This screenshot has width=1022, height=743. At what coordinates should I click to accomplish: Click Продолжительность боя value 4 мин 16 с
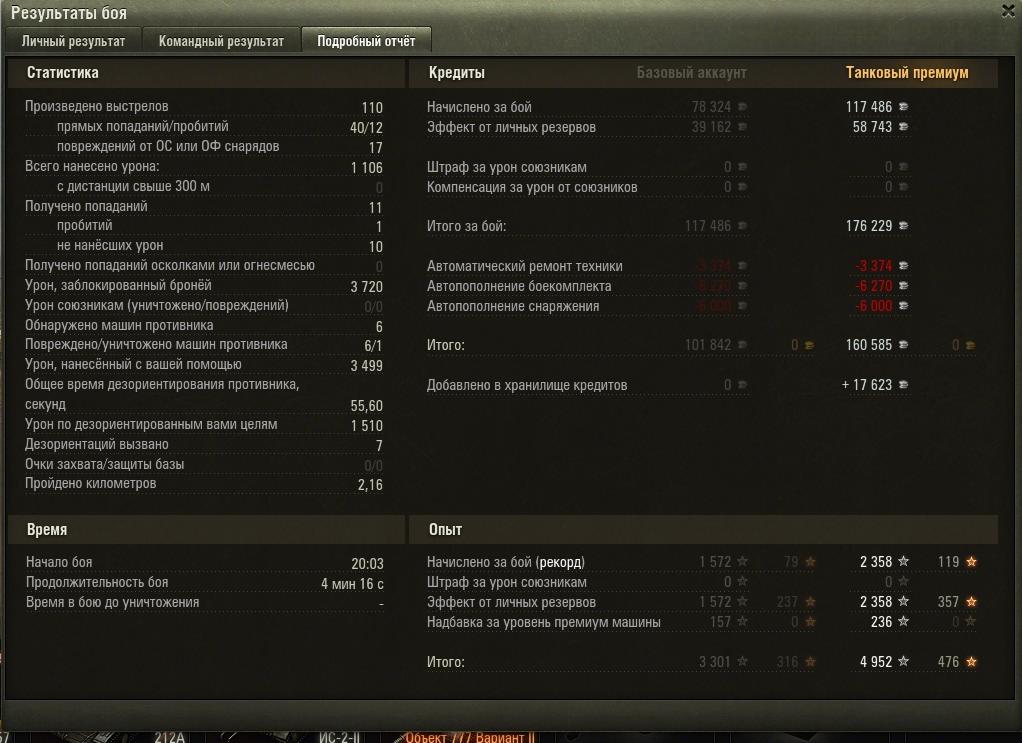coord(352,584)
